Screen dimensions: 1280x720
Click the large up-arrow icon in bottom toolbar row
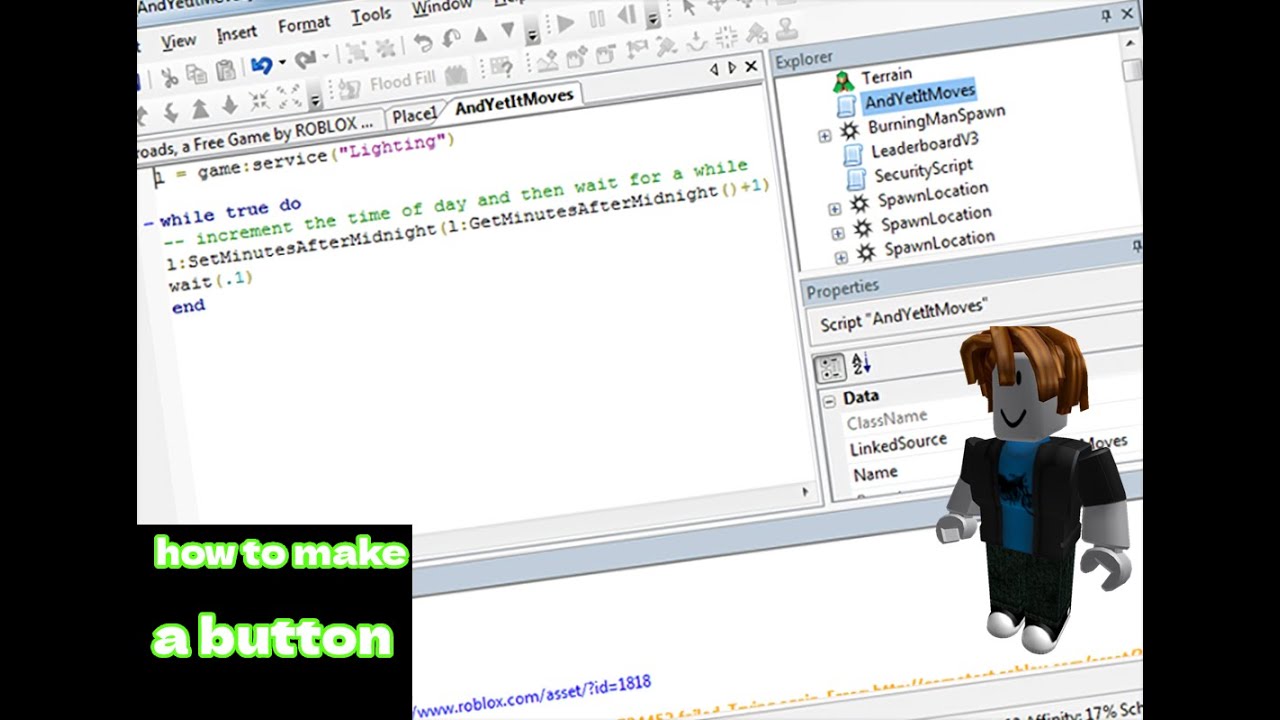pos(199,109)
